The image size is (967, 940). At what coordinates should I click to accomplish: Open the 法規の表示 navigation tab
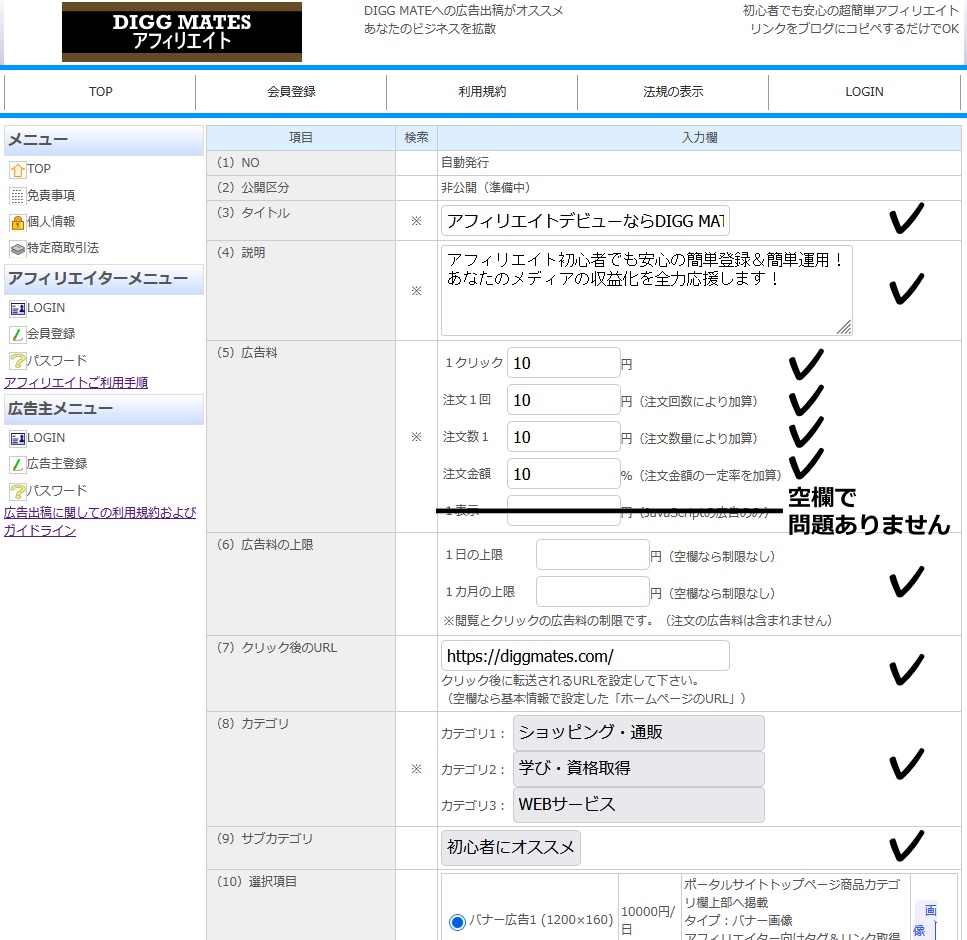tap(673, 92)
